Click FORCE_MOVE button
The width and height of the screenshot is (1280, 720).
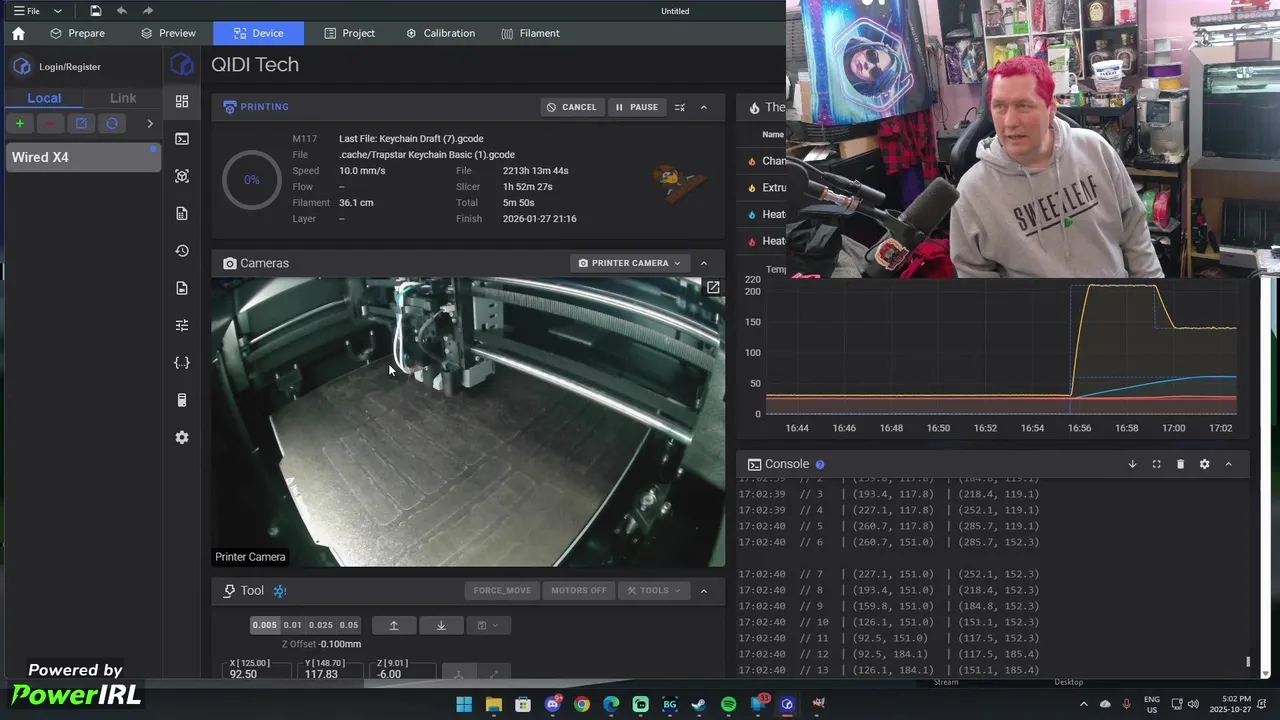(x=502, y=590)
